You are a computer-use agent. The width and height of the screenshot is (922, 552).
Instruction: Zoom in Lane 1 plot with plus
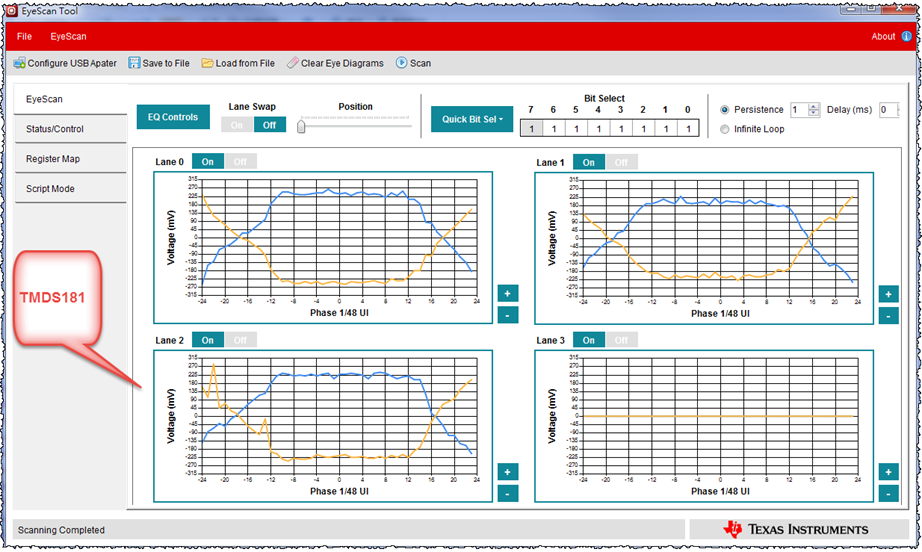pyautogui.click(x=888, y=294)
